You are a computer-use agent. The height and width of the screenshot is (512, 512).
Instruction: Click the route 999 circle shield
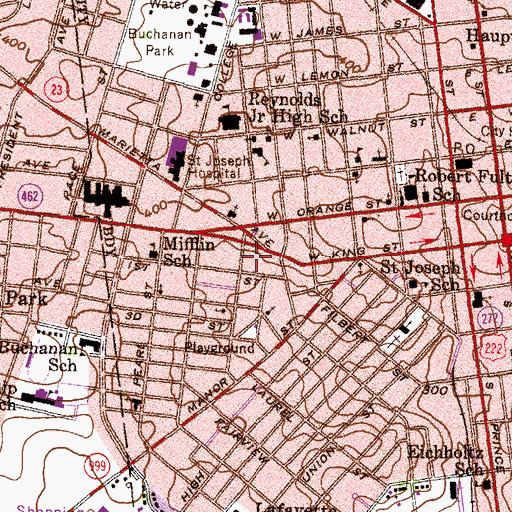point(97,465)
